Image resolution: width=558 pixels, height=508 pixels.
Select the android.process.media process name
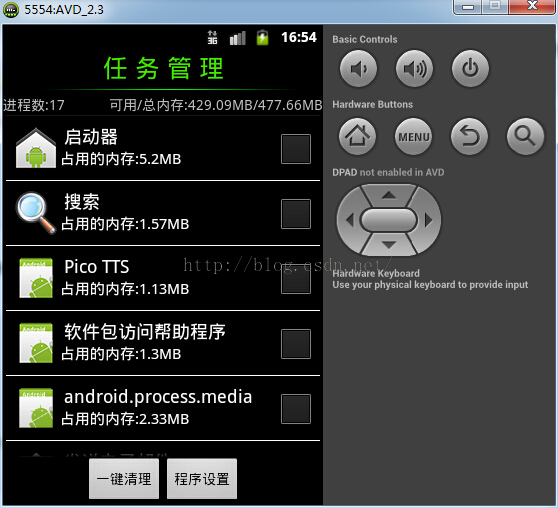pyautogui.click(x=158, y=397)
